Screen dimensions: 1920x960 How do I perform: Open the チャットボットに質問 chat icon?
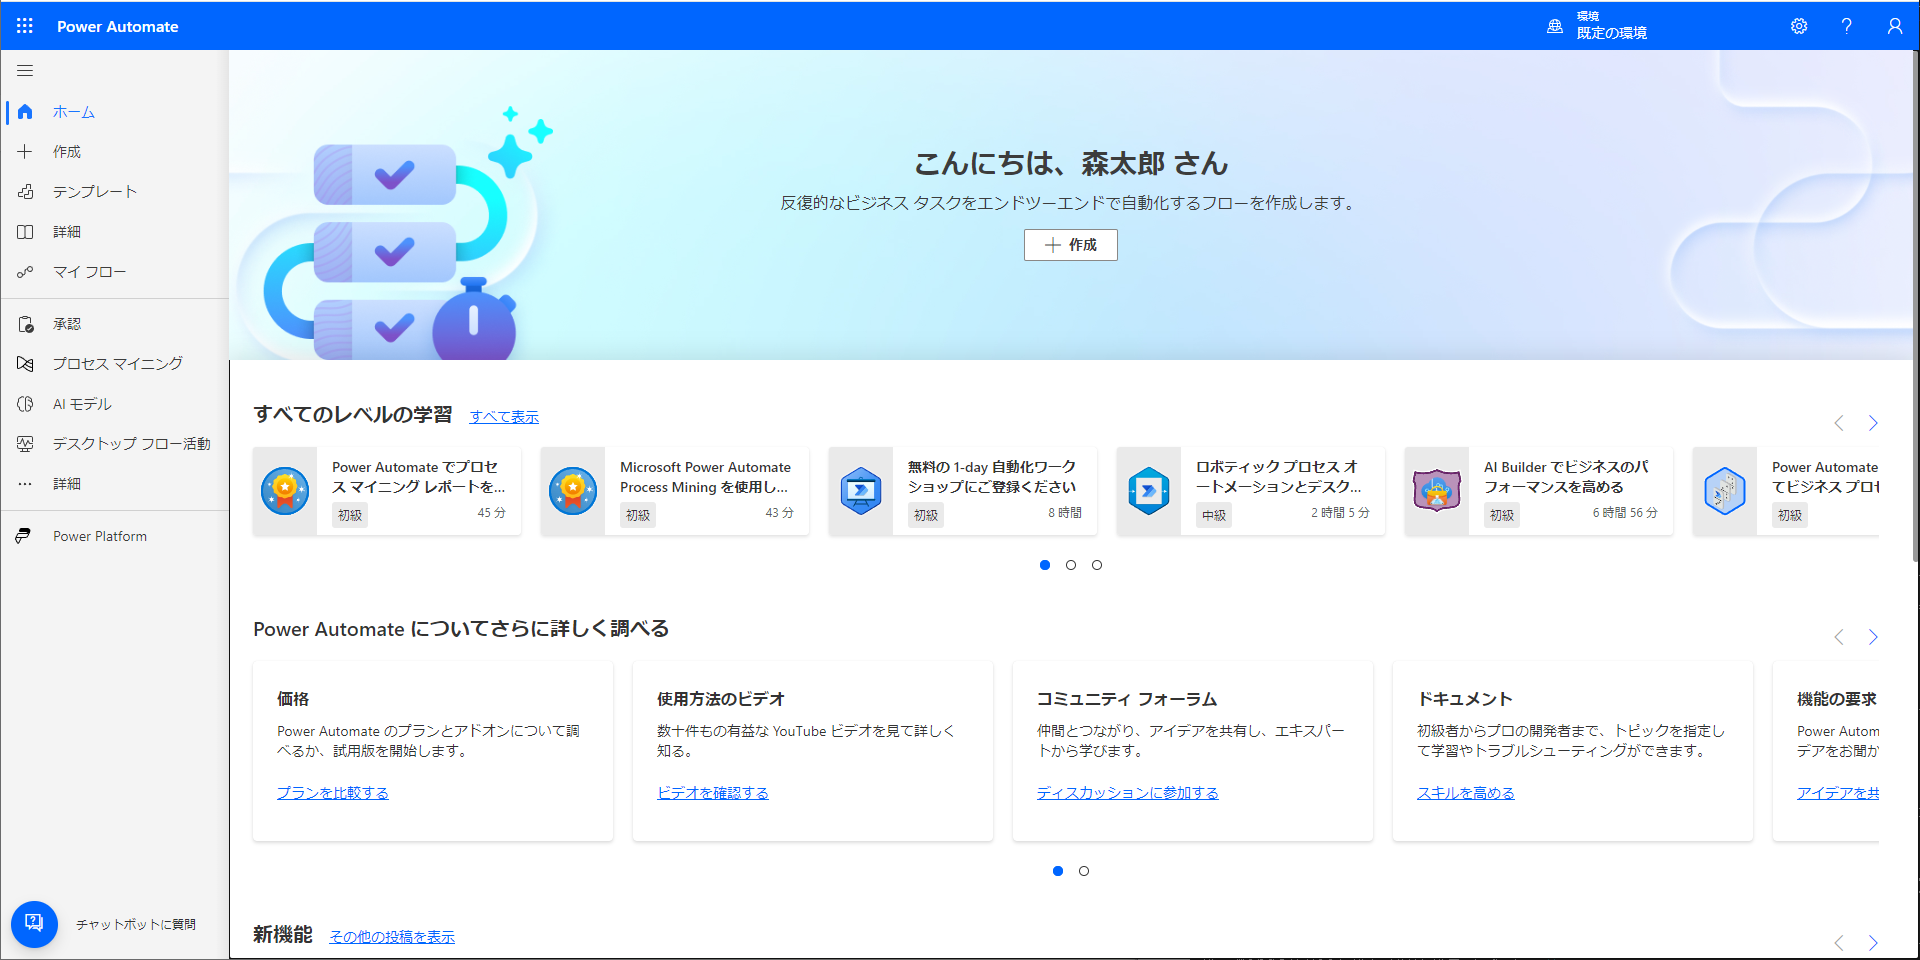[x=35, y=924]
